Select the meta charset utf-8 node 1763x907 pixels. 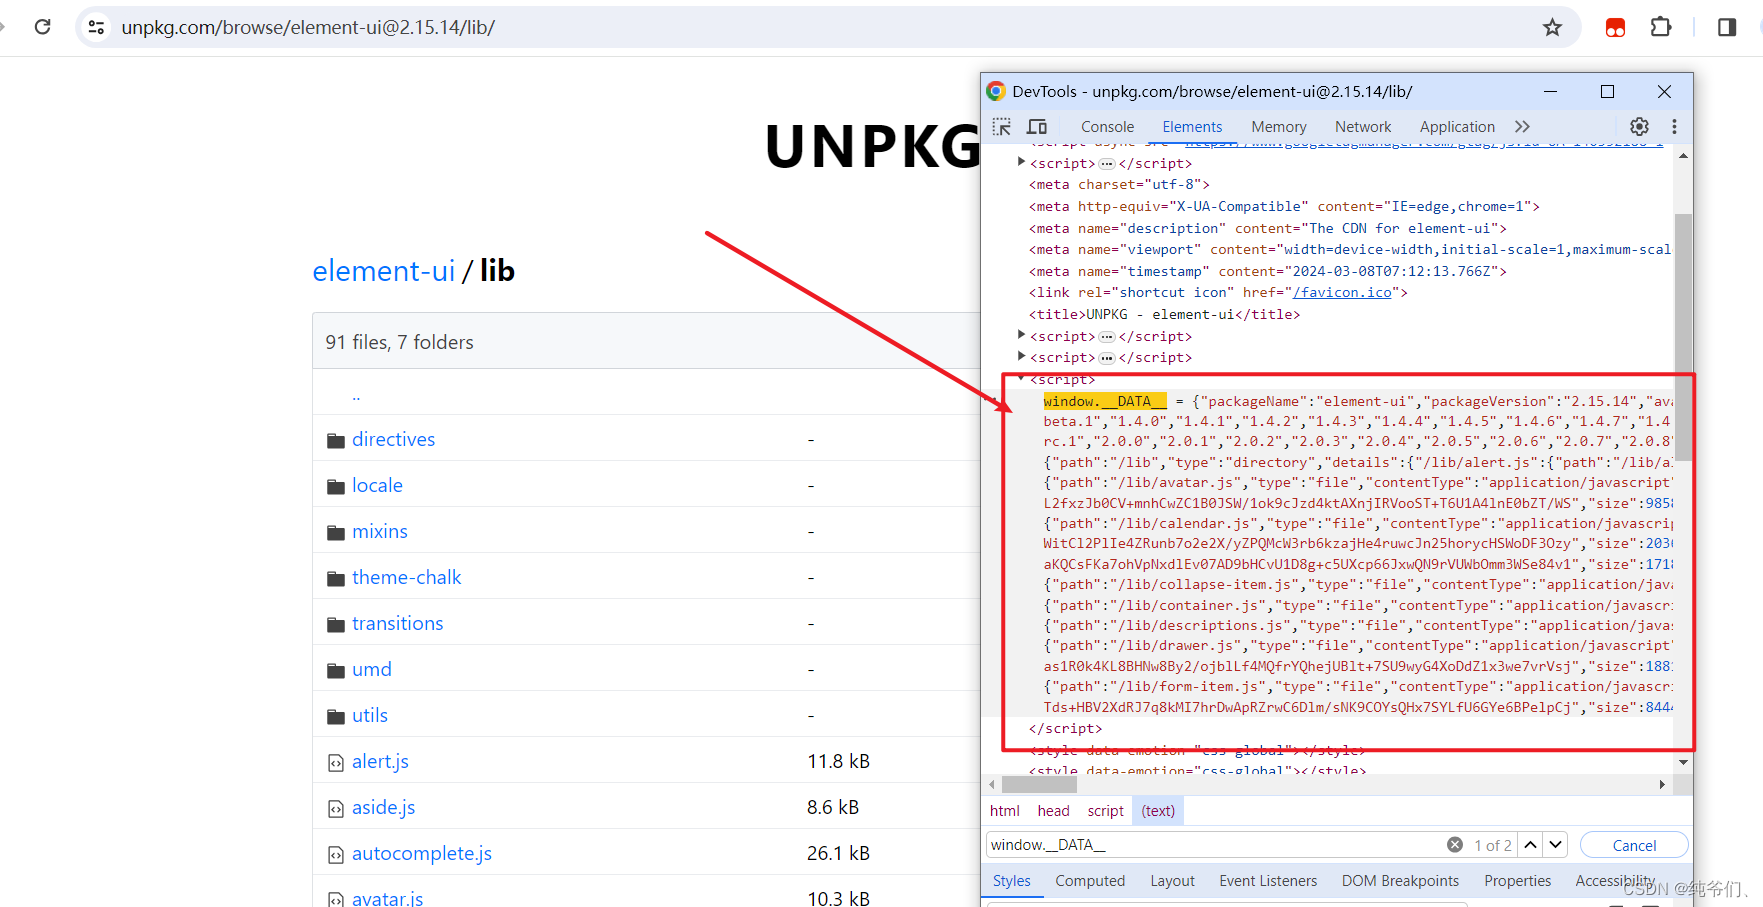tap(1119, 184)
